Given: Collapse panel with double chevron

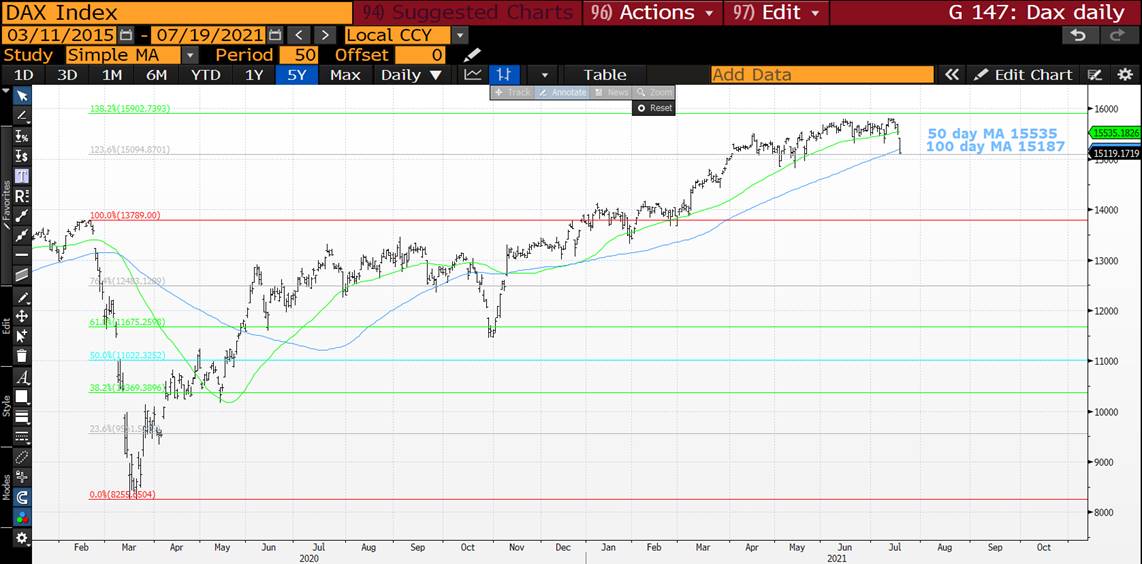Looking at the screenshot, I should 951,74.
